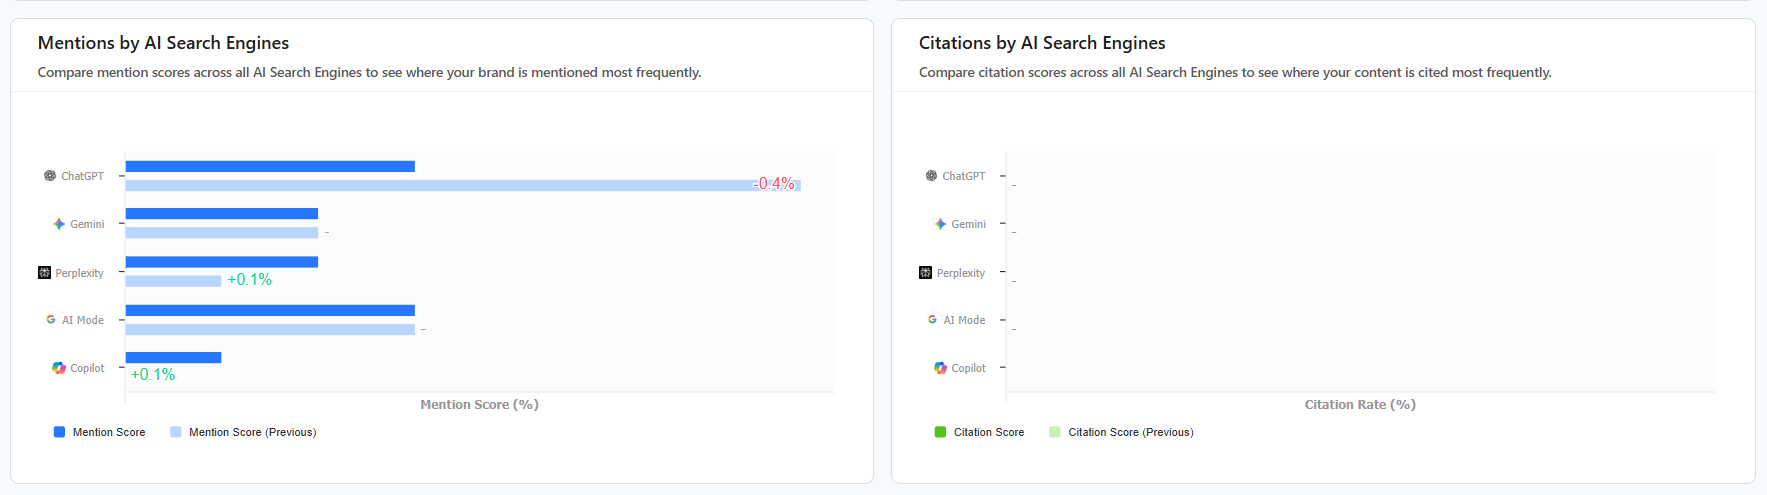The width and height of the screenshot is (1767, 495).
Task: Click the "Citations by AI Search Engines" heading
Action: click(1042, 43)
